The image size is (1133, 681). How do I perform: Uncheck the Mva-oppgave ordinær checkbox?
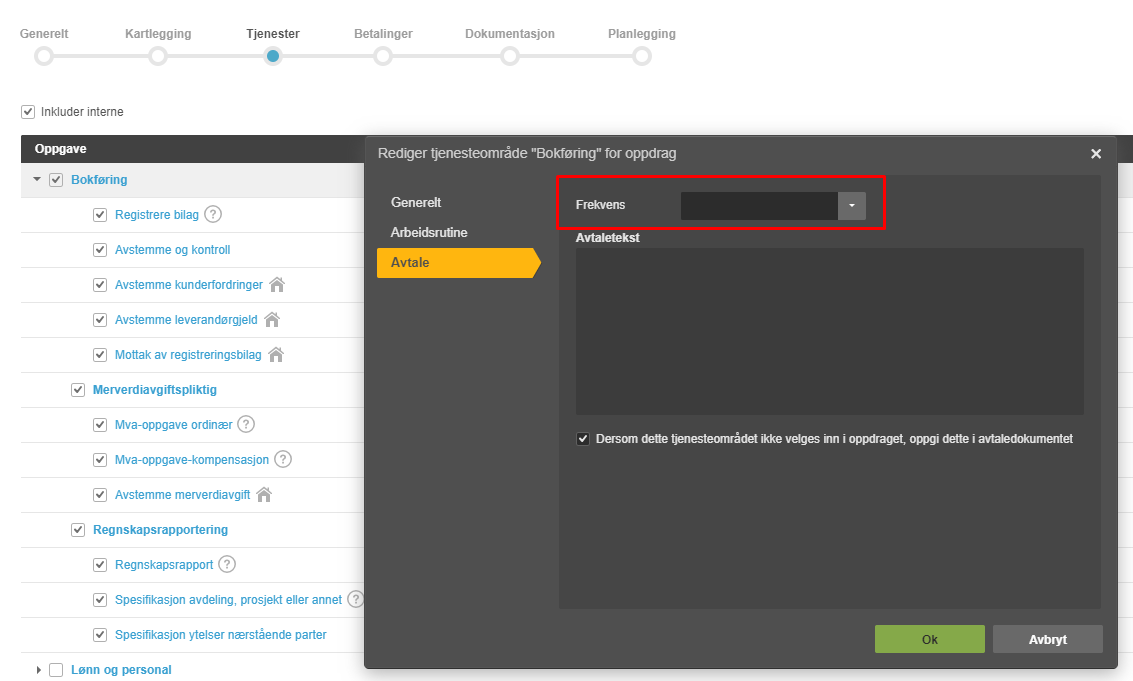point(100,425)
